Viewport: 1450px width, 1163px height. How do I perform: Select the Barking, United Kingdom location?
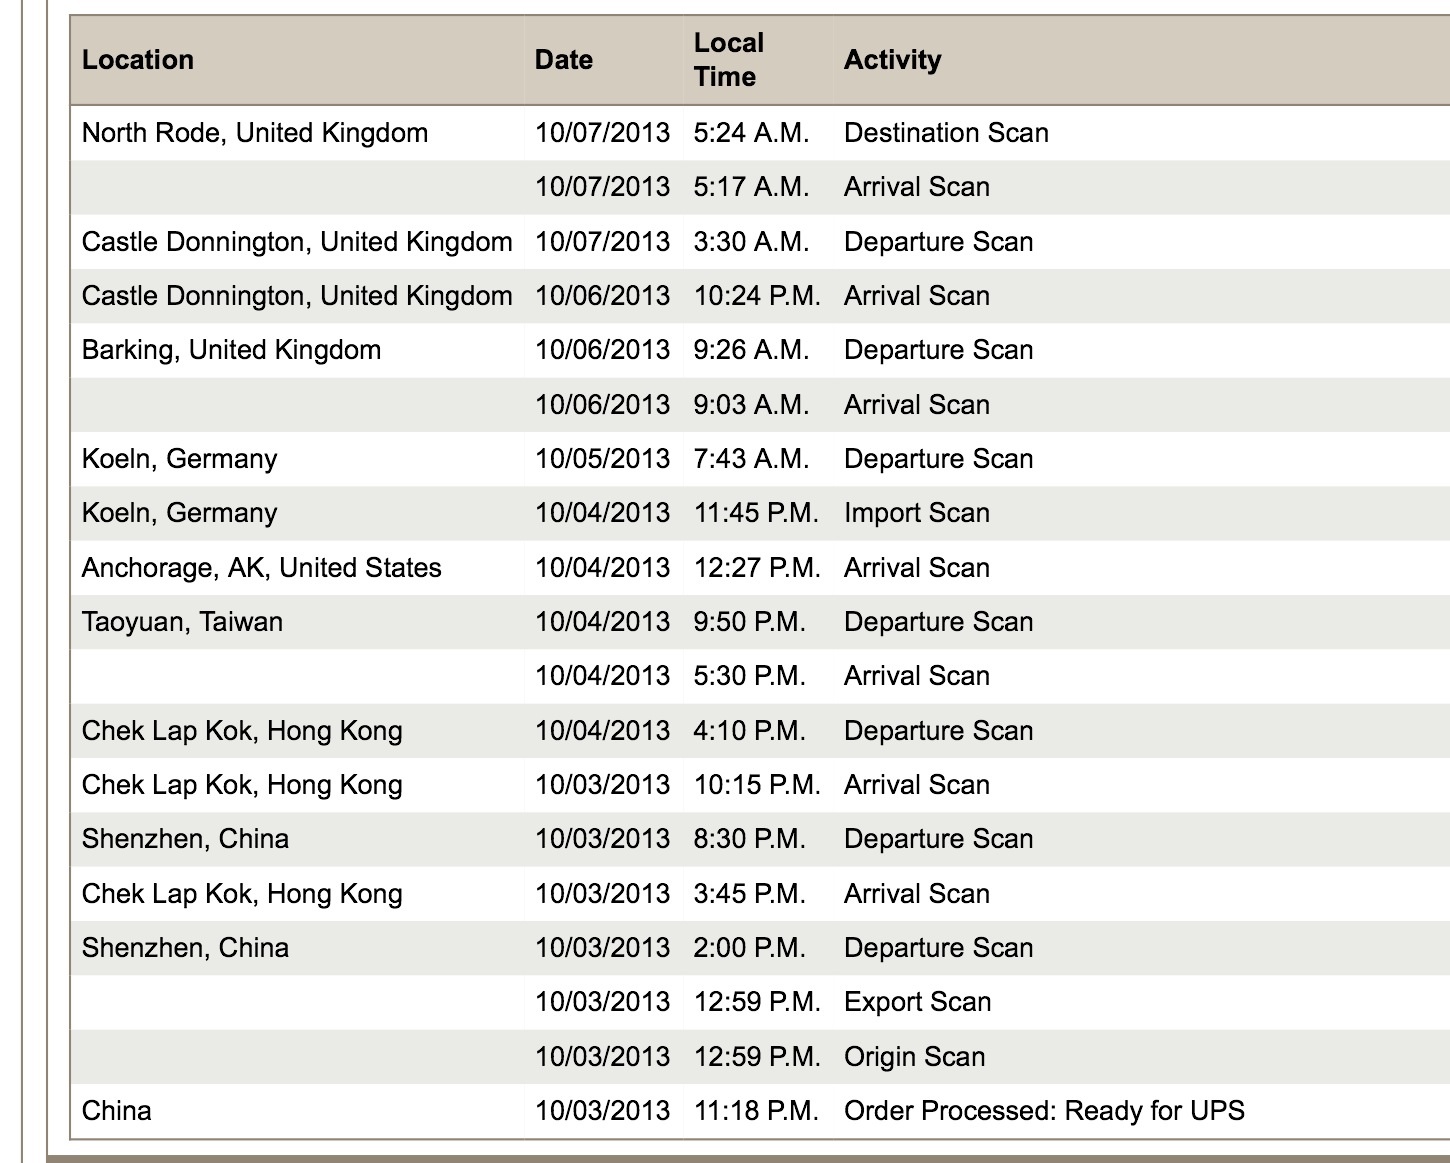231,350
